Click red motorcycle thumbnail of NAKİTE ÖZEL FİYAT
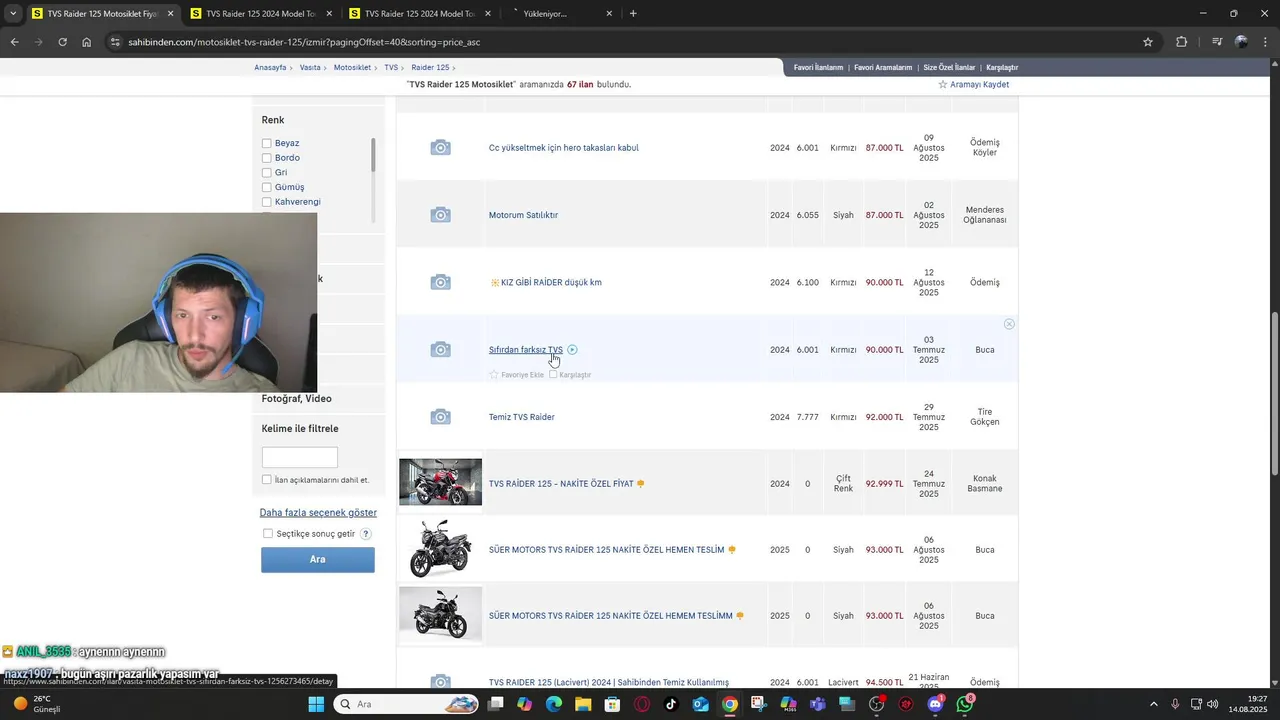This screenshot has width=1280, height=720. (x=440, y=482)
